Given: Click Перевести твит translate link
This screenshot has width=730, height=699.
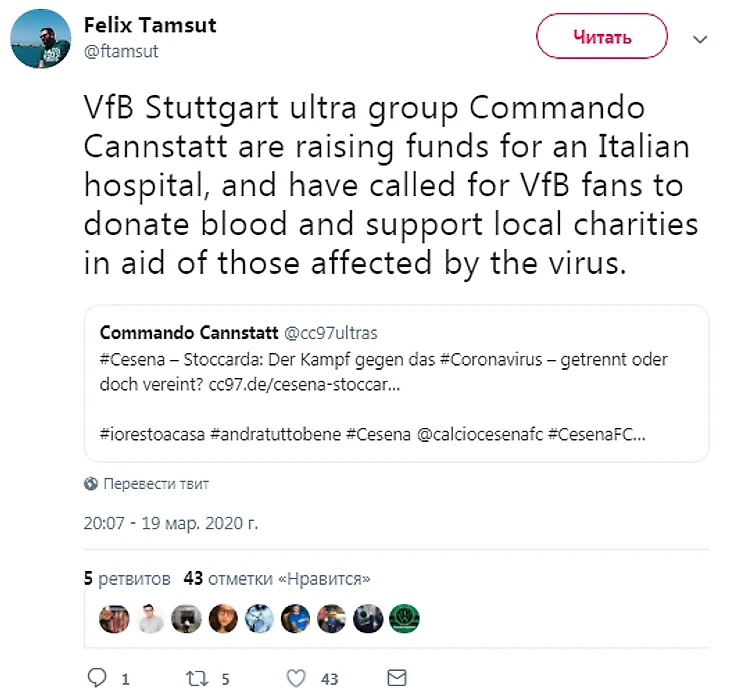Looking at the screenshot, I should (156, 484).
